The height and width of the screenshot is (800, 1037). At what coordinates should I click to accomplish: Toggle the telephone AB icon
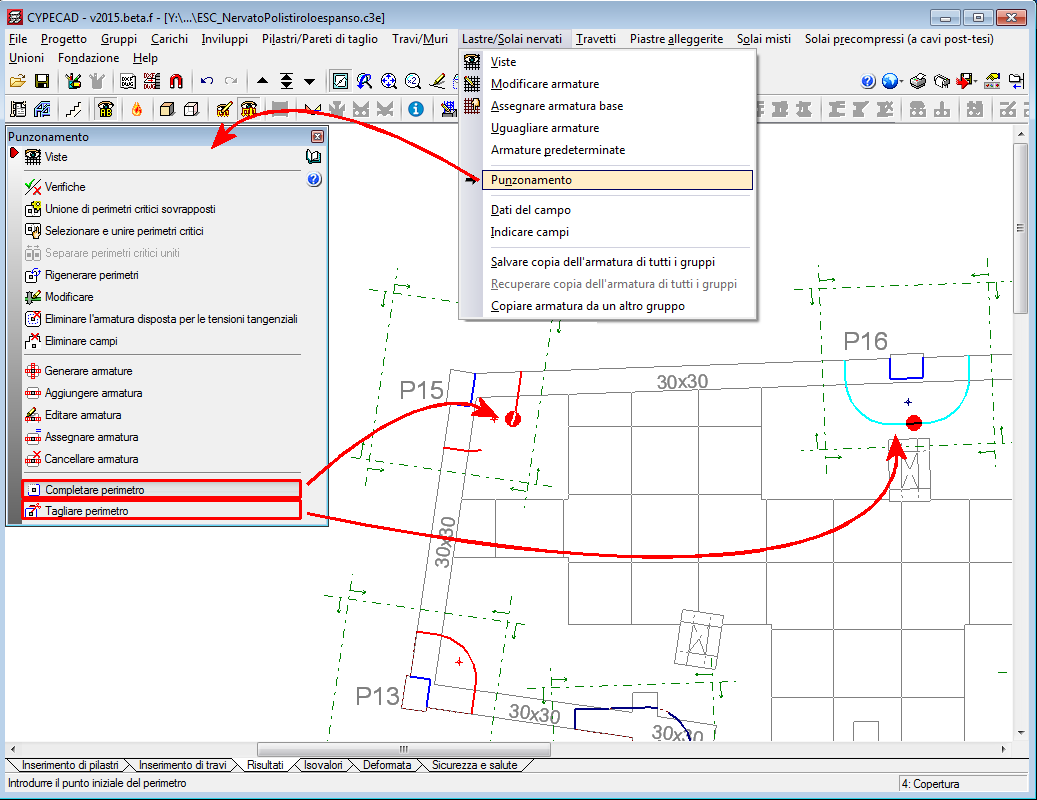(x=105, y=109)
